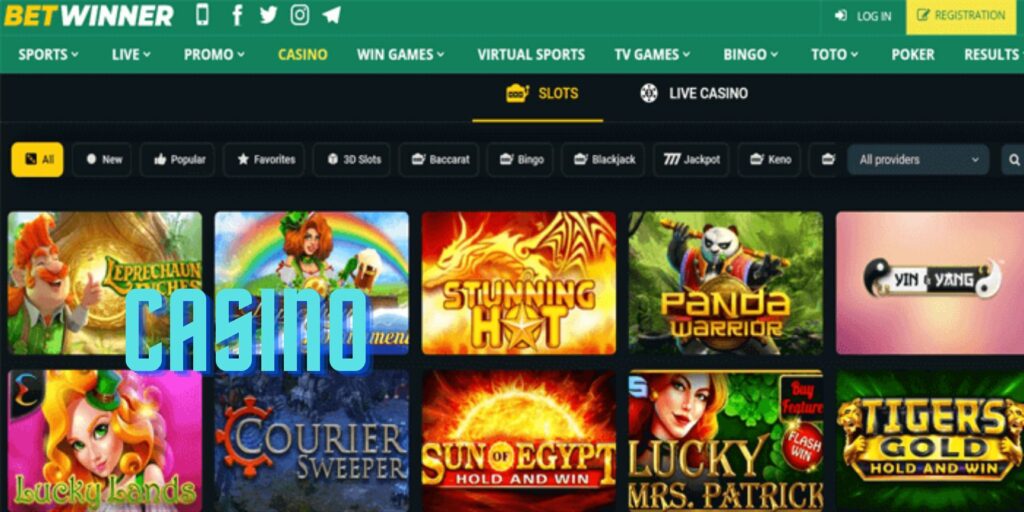Launch the Stunning Hot slot thumbnail

point(519,283)
